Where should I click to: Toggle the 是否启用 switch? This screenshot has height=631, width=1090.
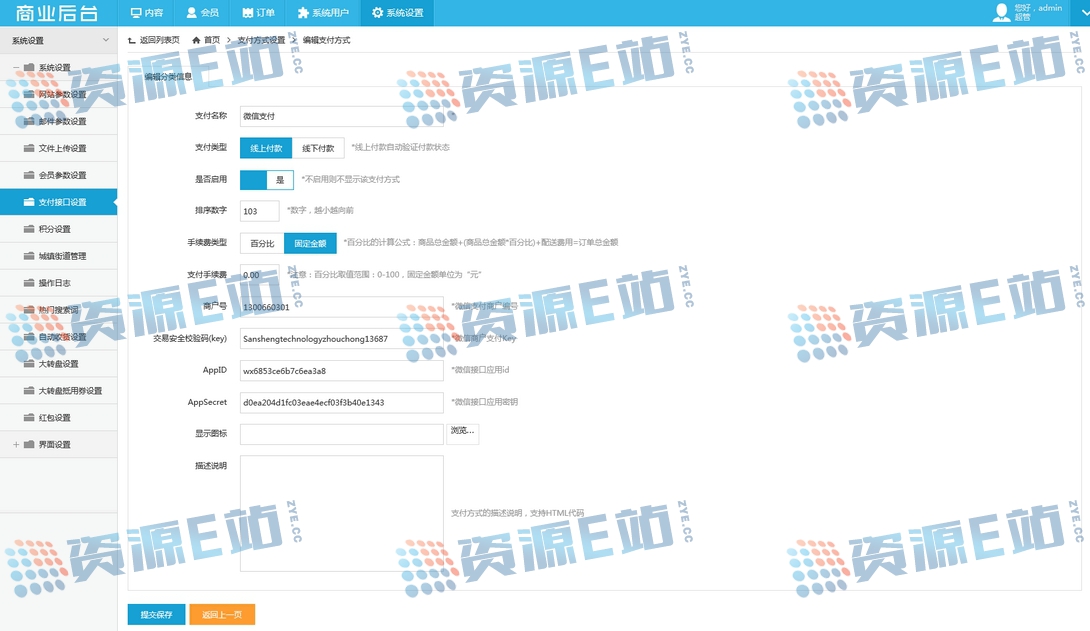pos(267,180)
